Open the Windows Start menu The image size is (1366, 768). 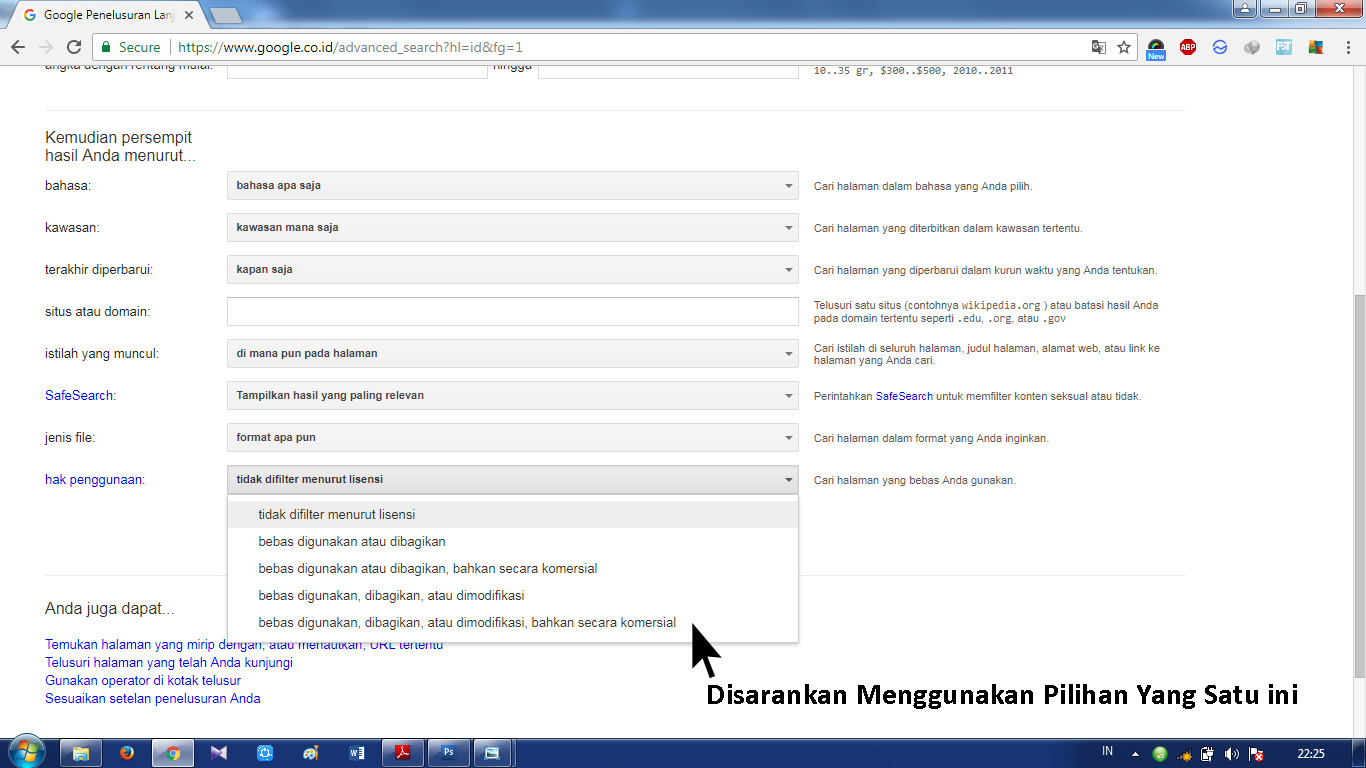[25, 752]
